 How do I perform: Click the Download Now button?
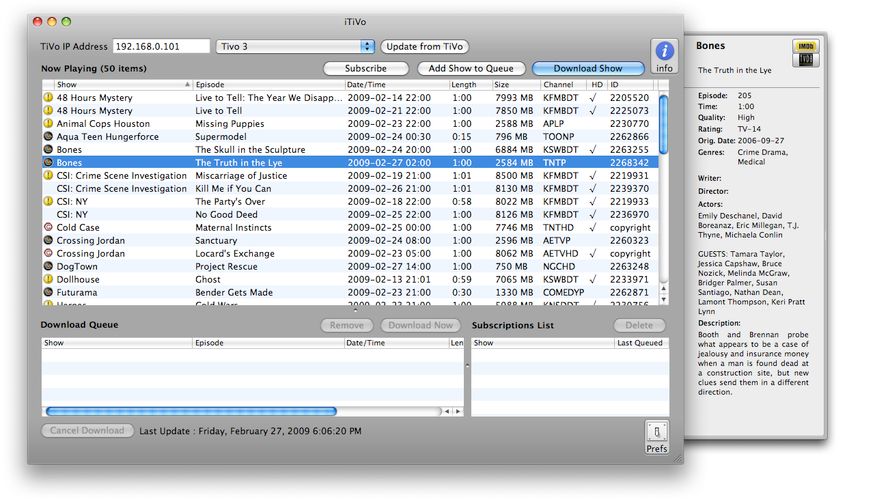(420, 325)
